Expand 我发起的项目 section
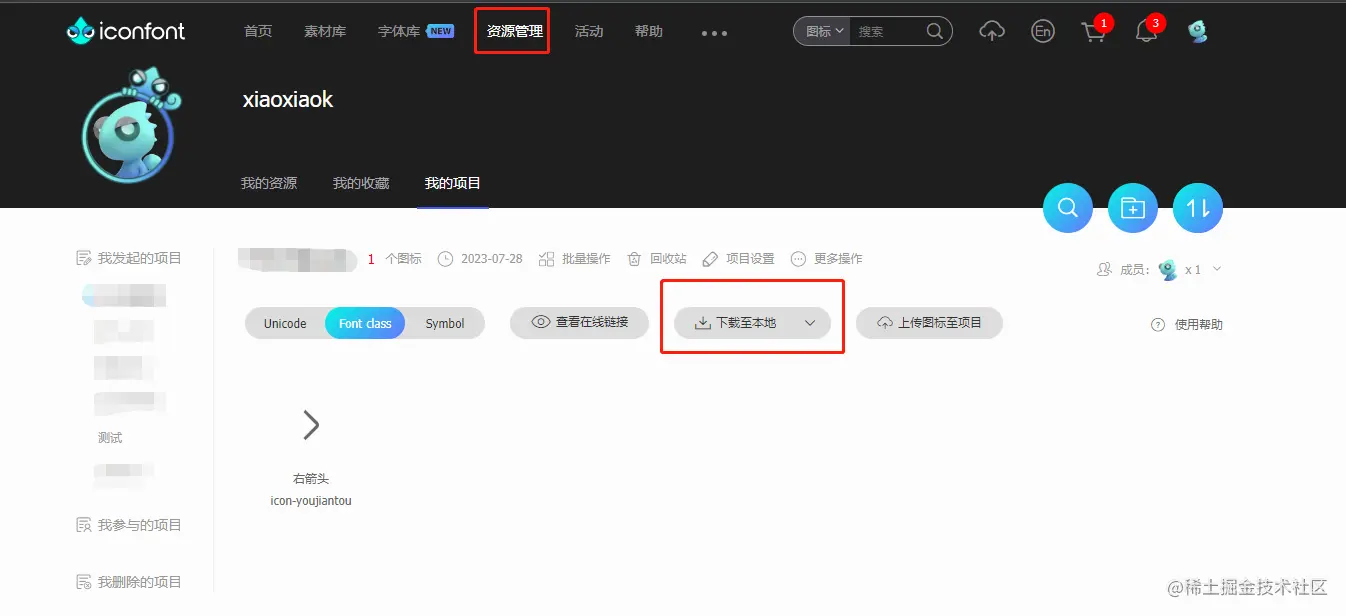The image size is (1346, 616). (x=129, y=259)
